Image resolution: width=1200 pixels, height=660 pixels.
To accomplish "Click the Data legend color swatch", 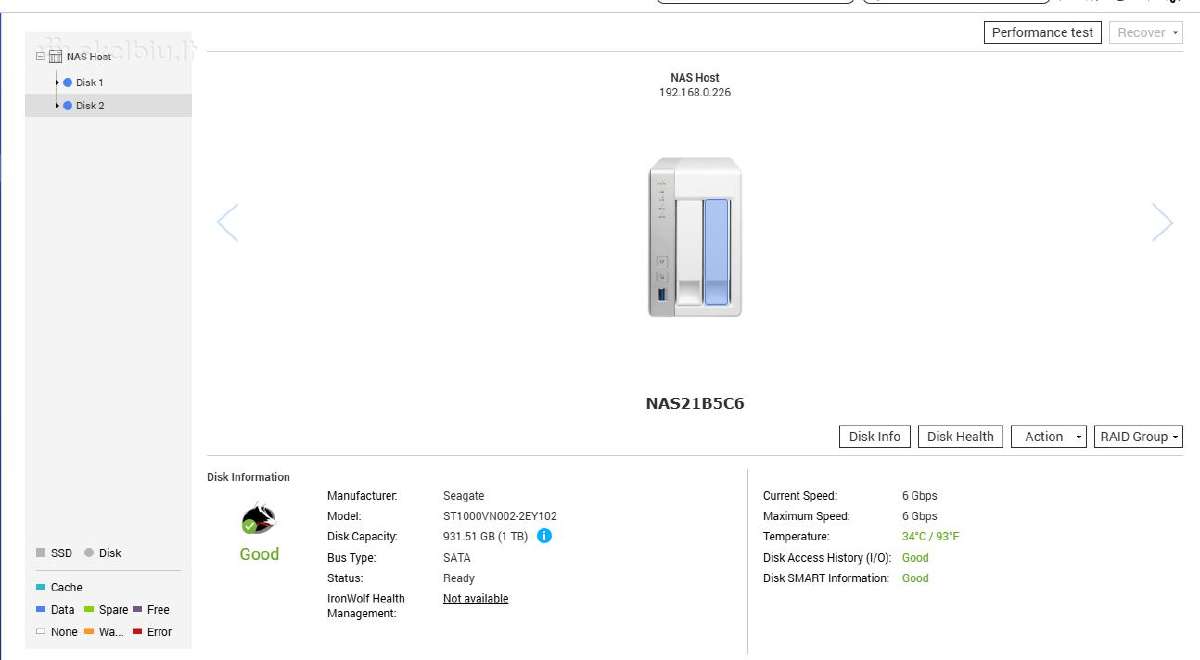I will [x=40, y=609].
